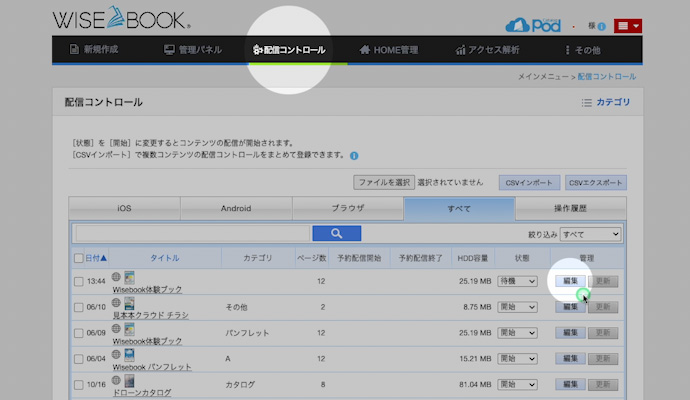The width and height of the screenshot is (690, 400).
Task: Switch to 操作履歴 tab
Action: 570,208
